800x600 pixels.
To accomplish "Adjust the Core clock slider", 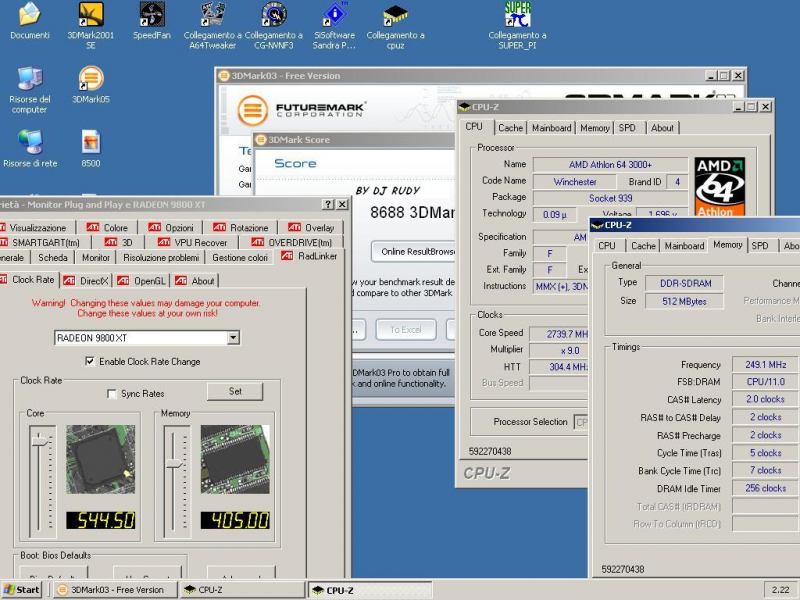I will click(x=41, y=441).
